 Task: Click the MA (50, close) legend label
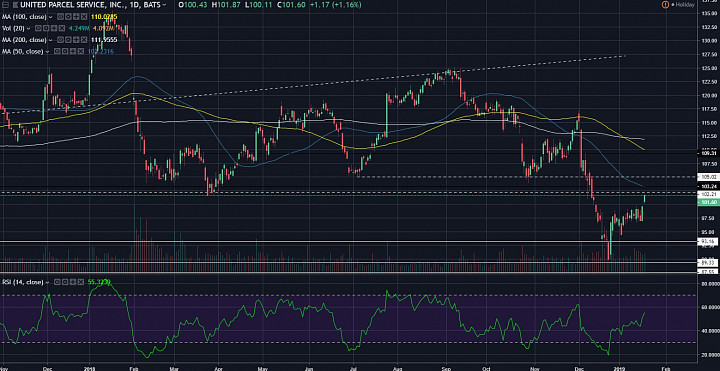(22, 51)
